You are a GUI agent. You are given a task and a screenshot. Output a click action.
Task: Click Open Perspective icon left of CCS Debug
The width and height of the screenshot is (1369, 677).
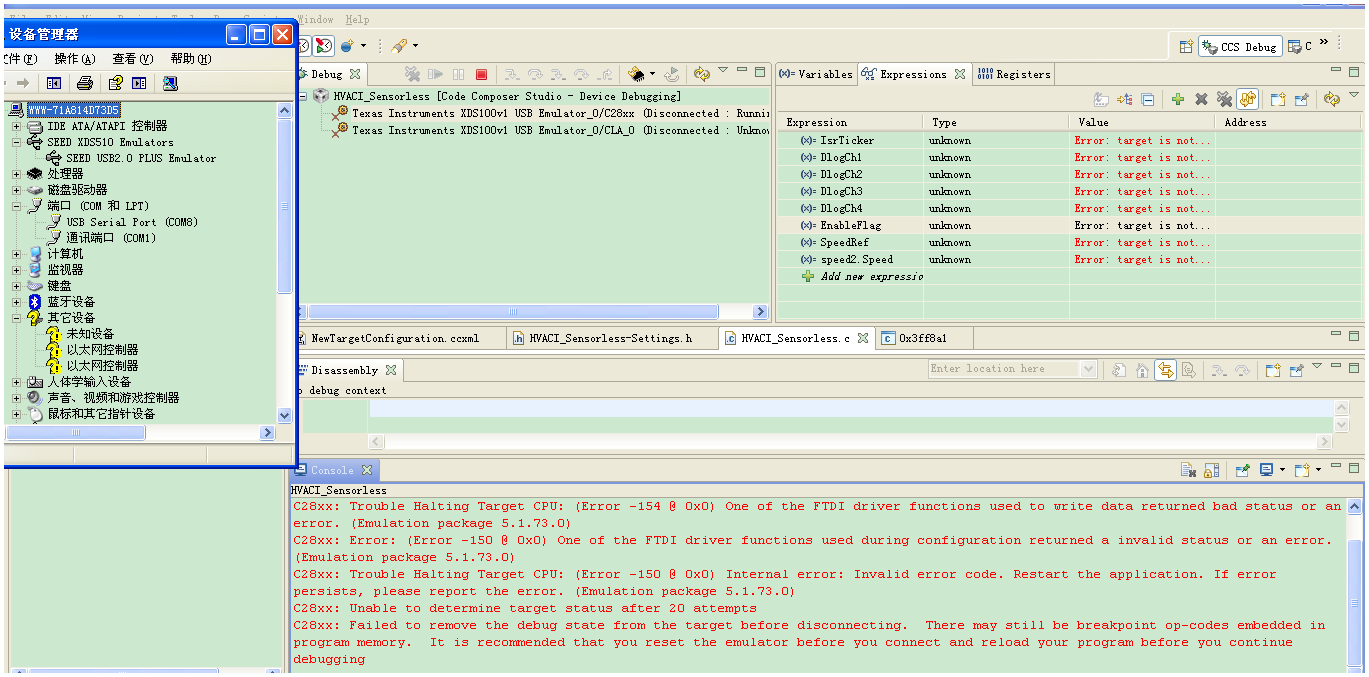(x=1186, y=46)
